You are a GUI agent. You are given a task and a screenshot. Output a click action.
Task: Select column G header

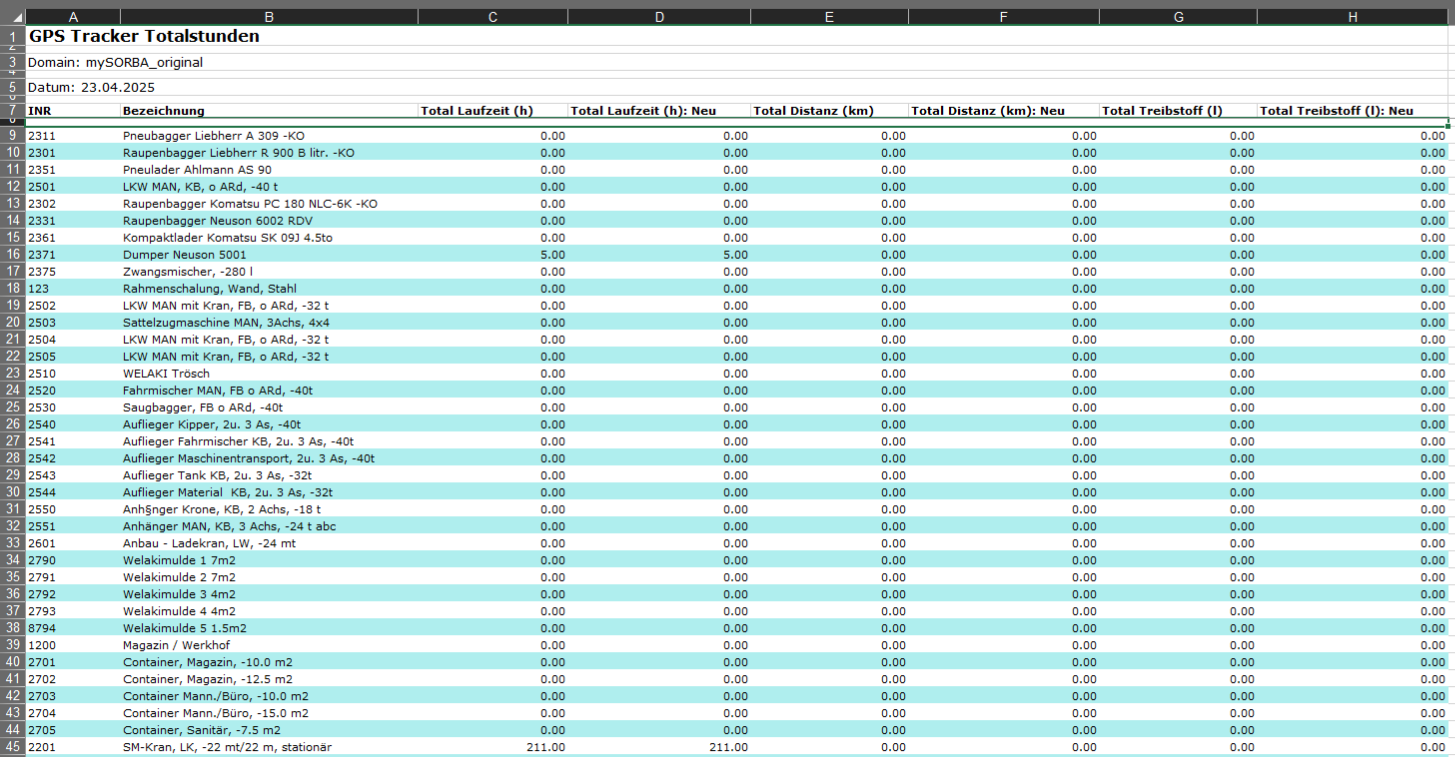tap(1178, 17)
